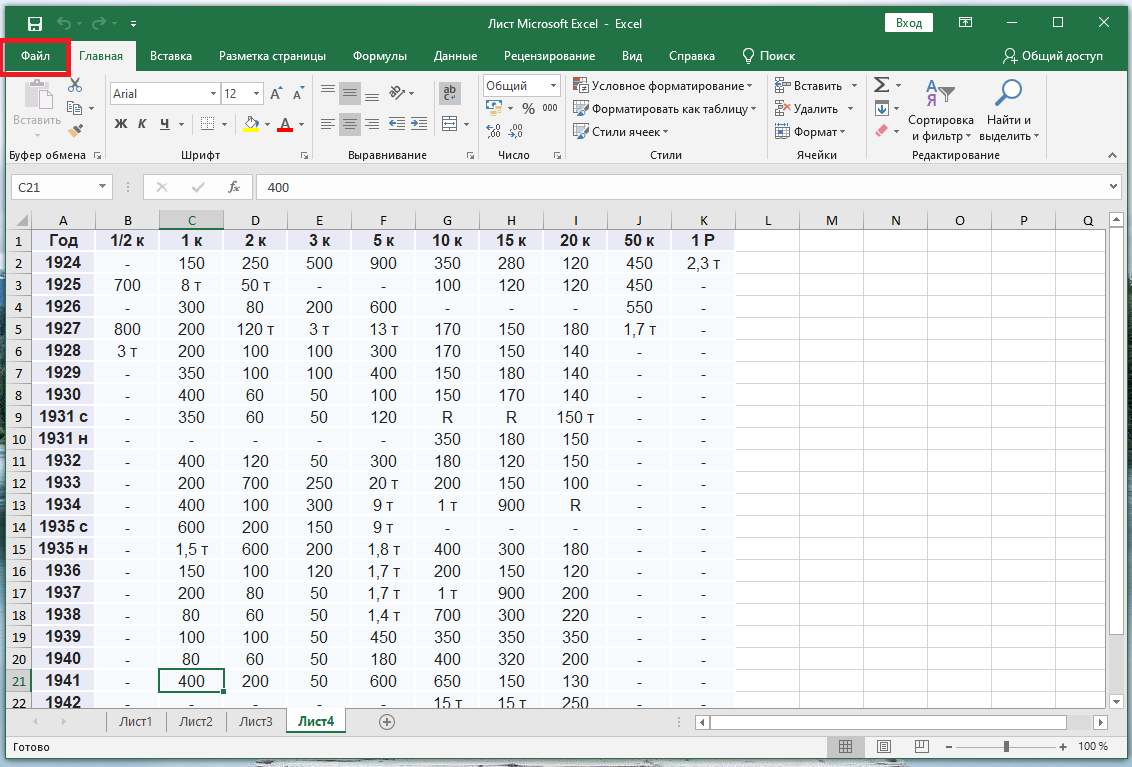This screenshot has width=1132, height=767.
Task: Add a new sheet with plus button
Action: (387, 722)
